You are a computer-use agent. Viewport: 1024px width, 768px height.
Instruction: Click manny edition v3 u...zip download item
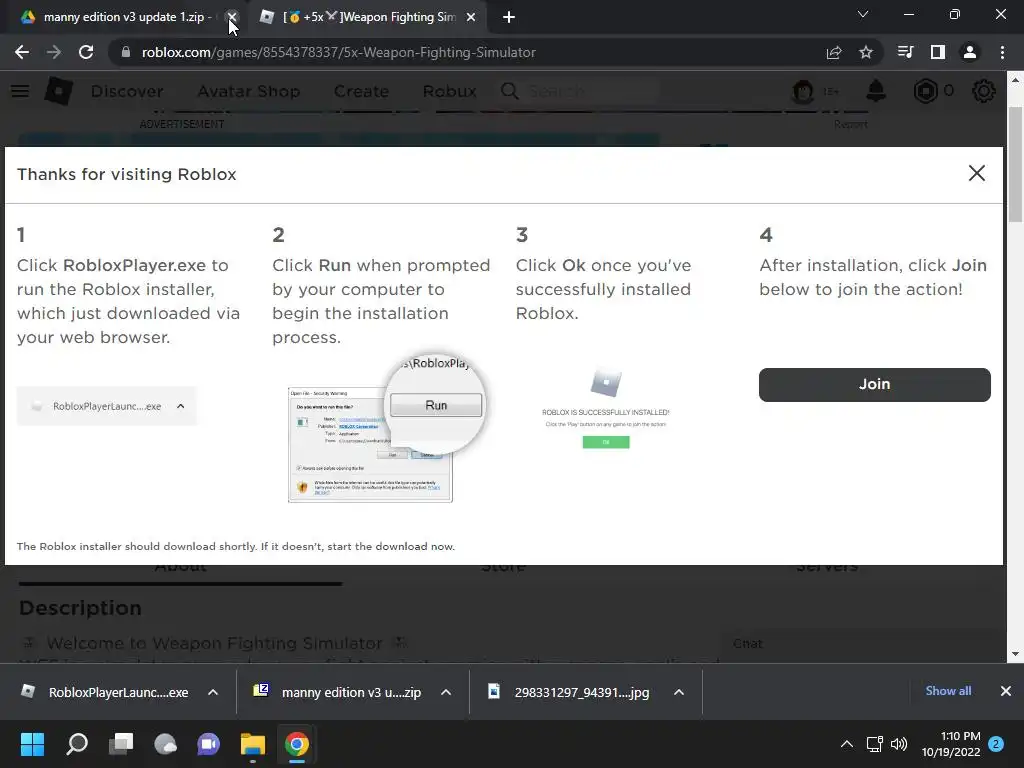pos(338,692)
